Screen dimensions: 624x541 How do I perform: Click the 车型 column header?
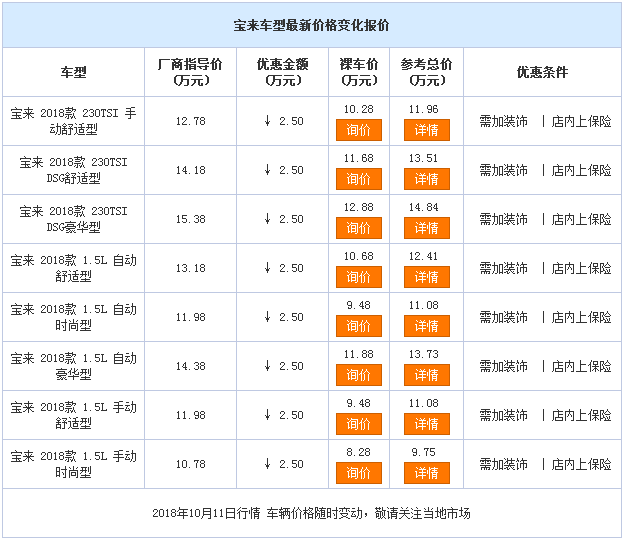[73, 72]
